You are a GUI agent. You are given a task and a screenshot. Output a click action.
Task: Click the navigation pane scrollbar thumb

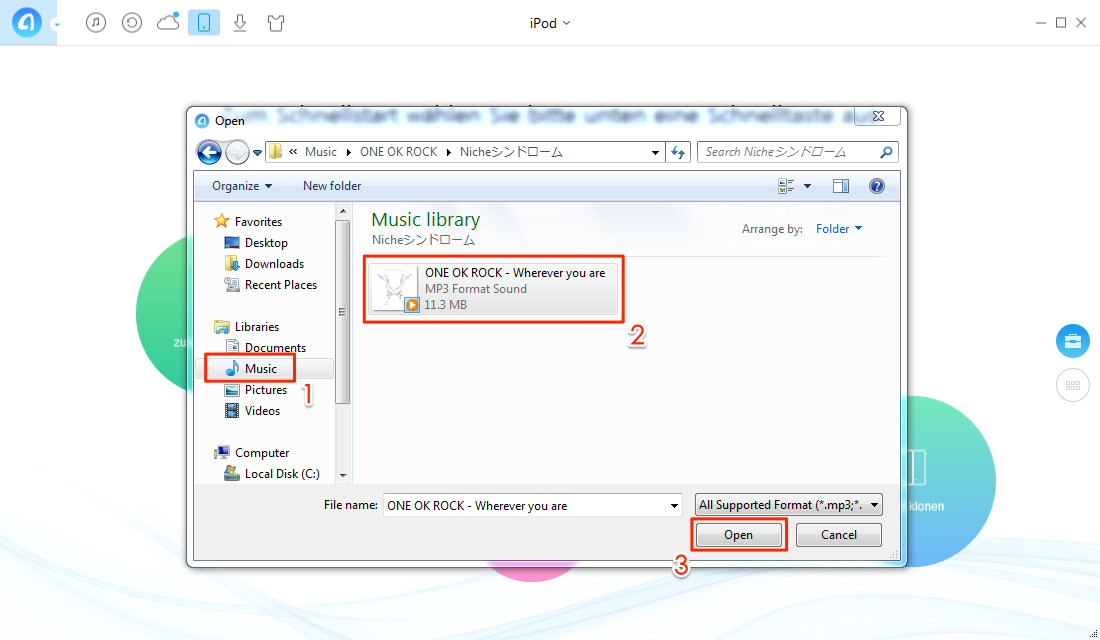342,312
